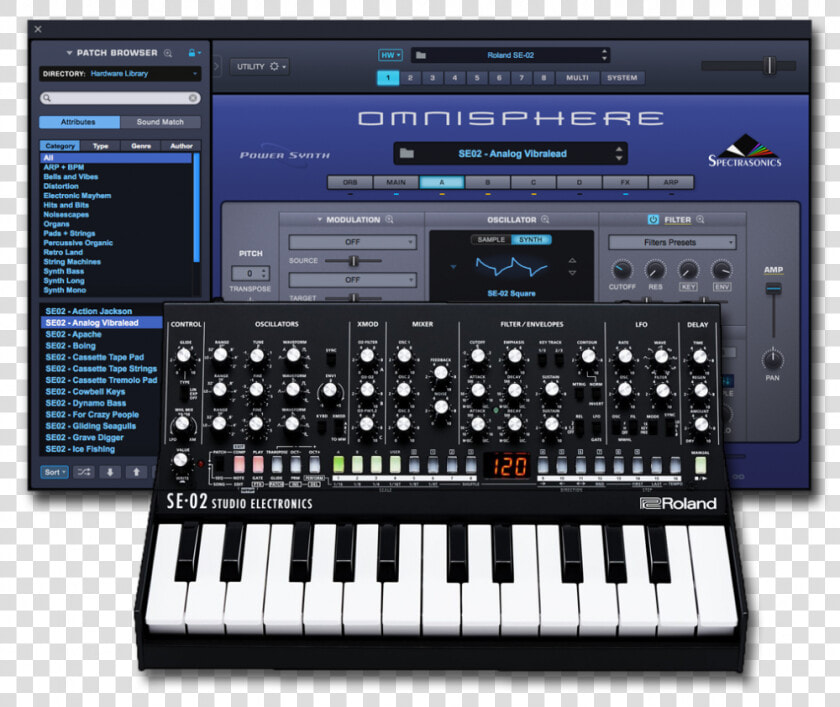Switch the oscillator to SYNTH mode
Viewport: 840px width, 707px height.
(531, 239)
